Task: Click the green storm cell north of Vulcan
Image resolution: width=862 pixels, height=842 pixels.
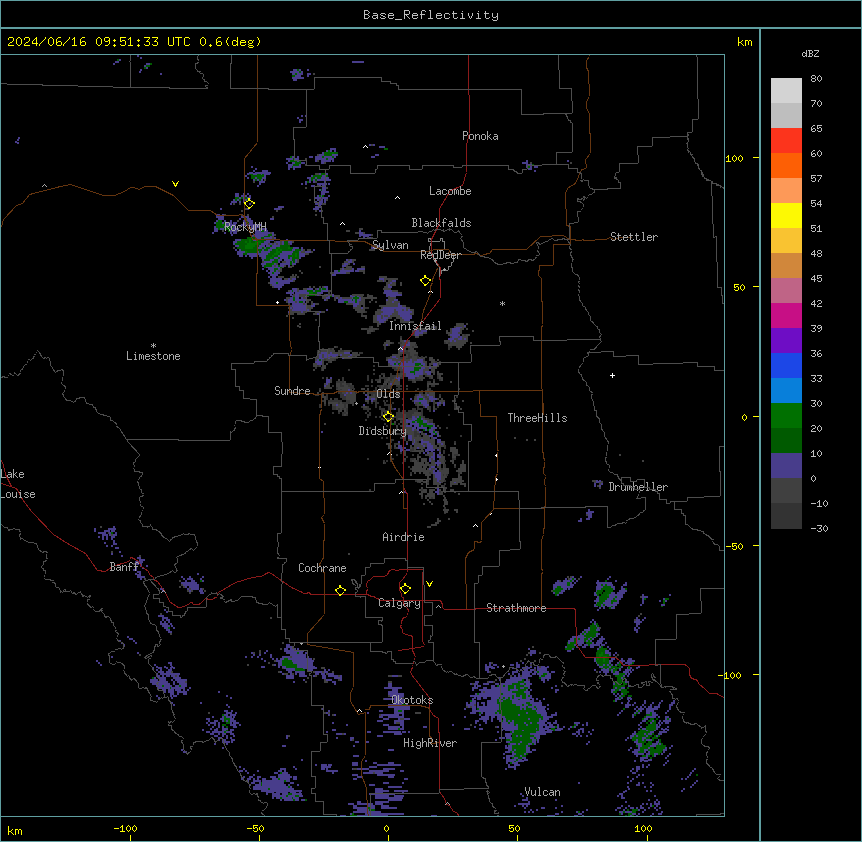Action: (518, 719)
